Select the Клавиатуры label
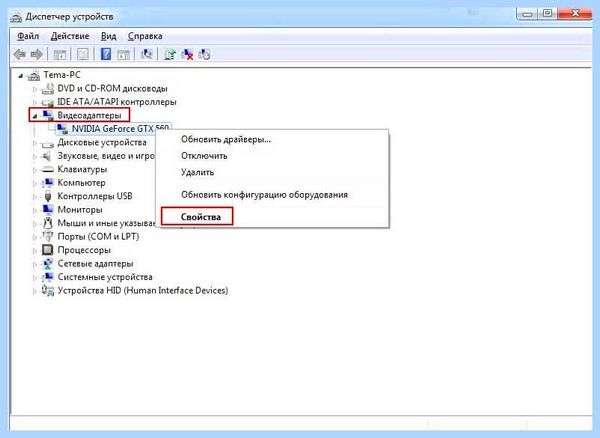Image resolution: width=600 pixels, height=438 pixels. (x=82, y=169)
